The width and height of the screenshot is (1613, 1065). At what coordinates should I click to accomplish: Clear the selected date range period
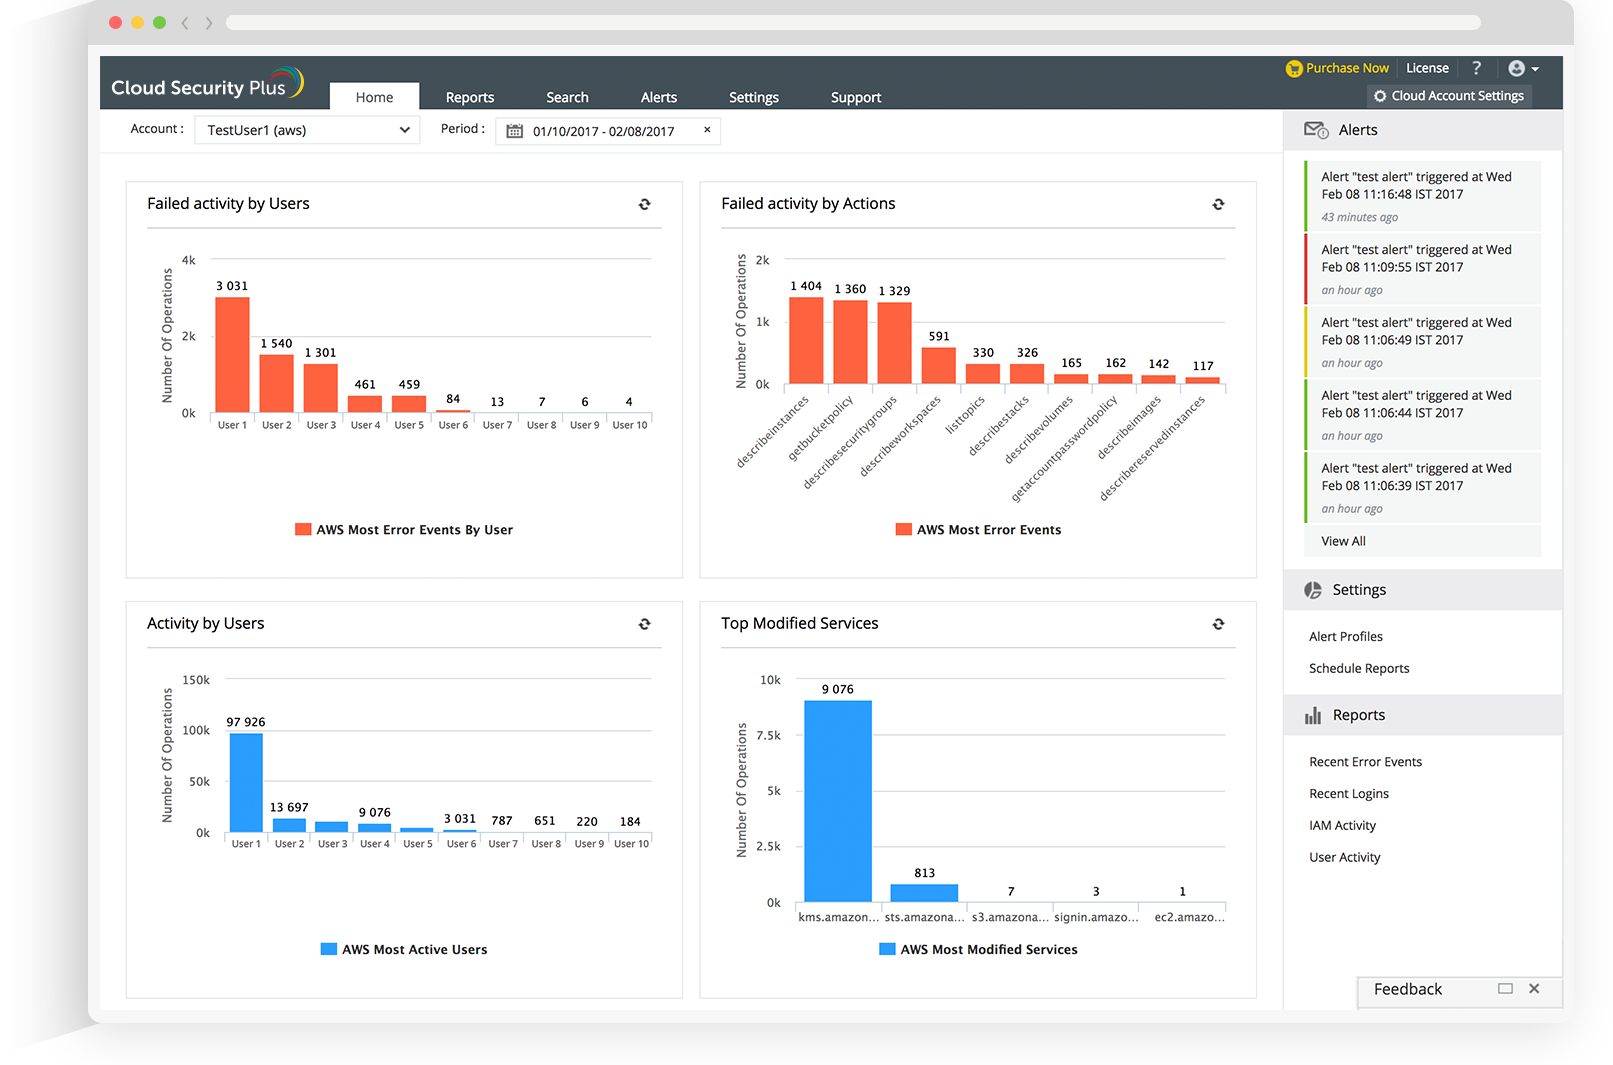pyautogui.click(x=706, y=131)
